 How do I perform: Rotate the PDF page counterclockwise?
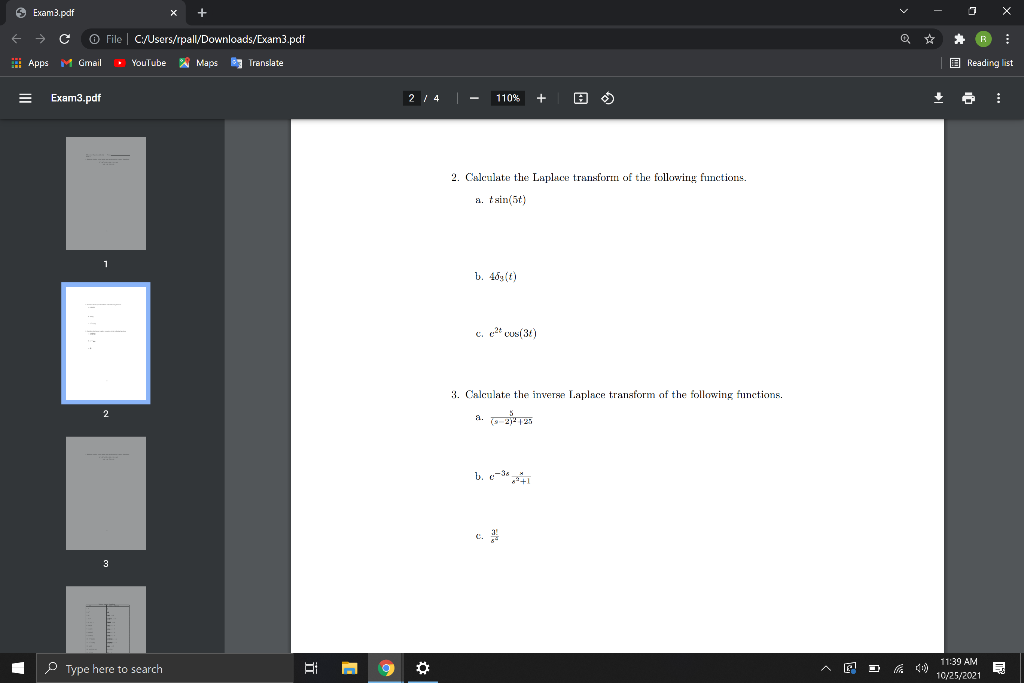click(x=607, y=98)
